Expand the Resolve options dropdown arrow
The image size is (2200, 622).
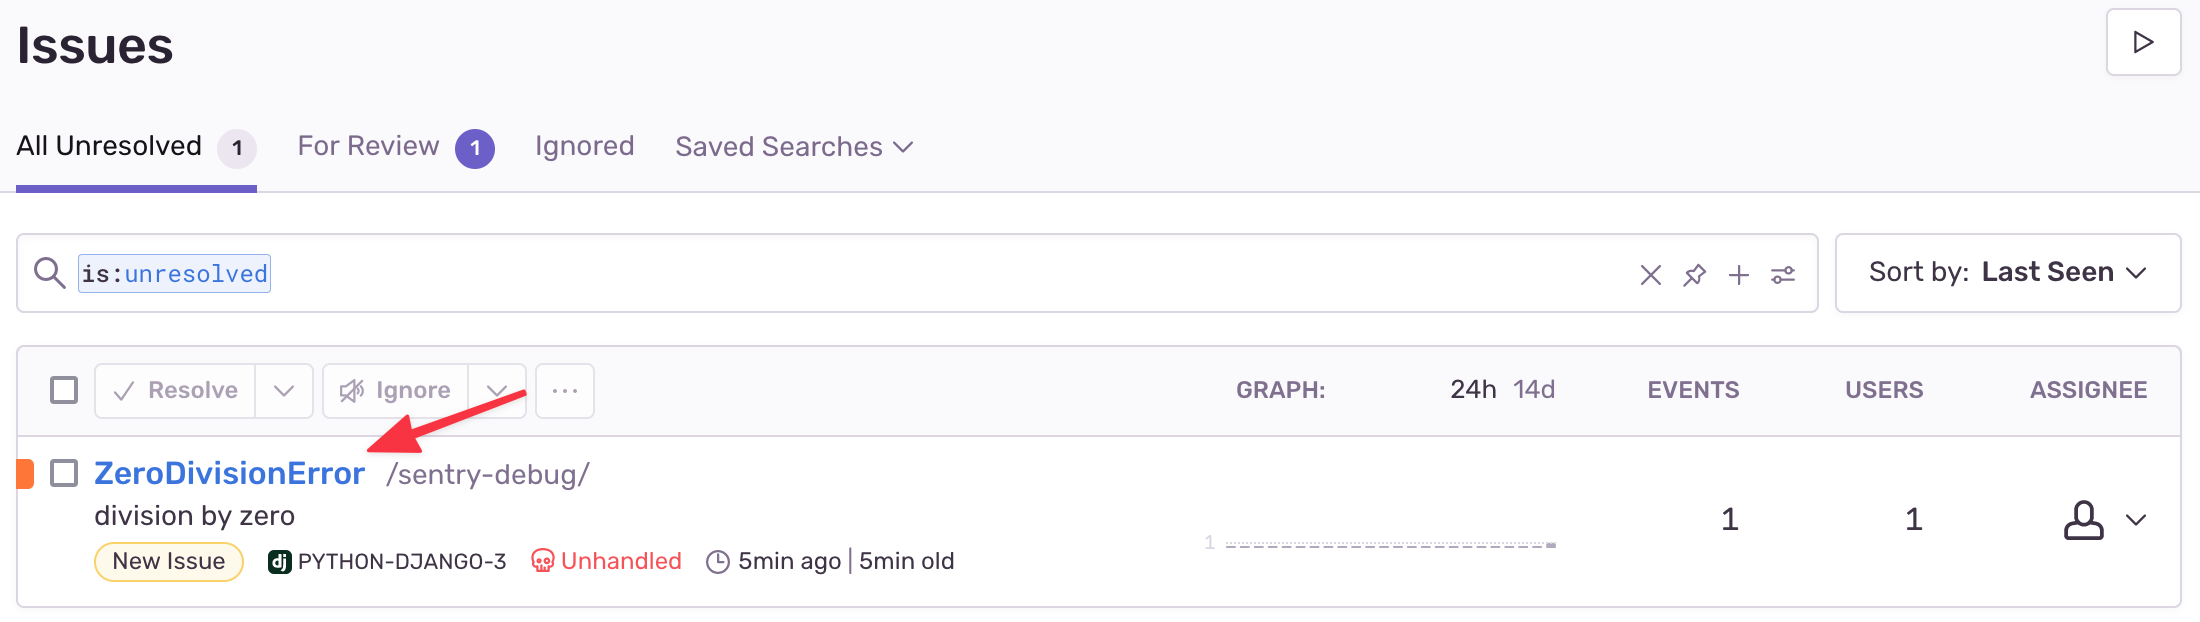click(284, 391)
